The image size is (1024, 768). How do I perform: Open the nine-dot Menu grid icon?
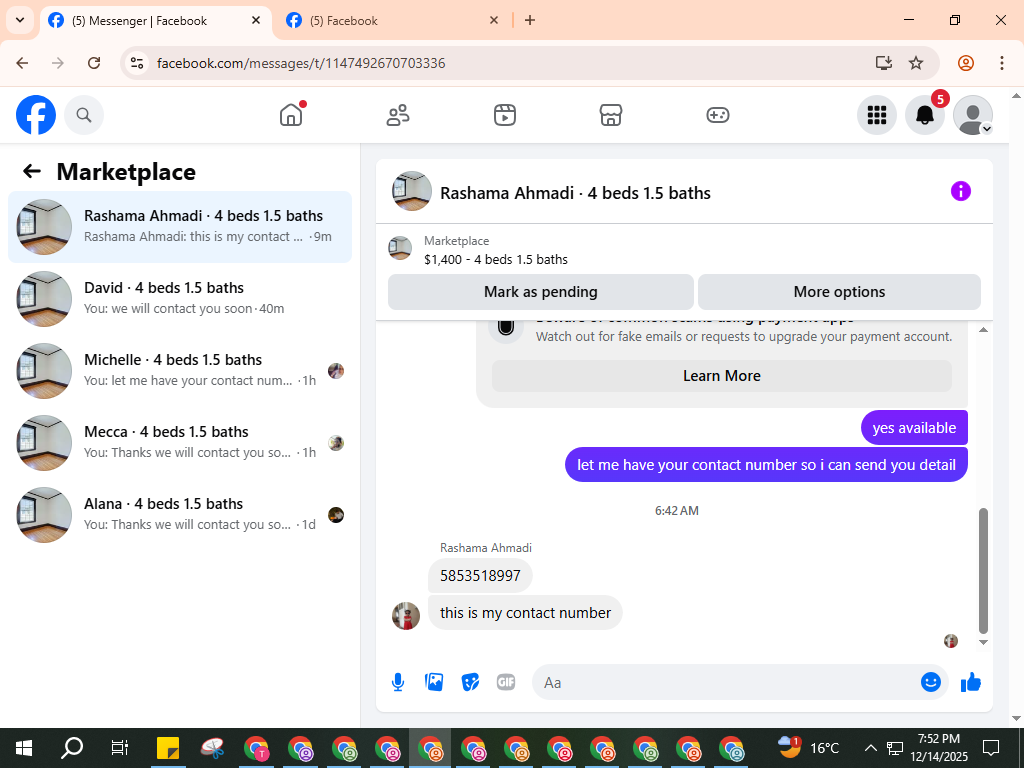pos(876,115)
